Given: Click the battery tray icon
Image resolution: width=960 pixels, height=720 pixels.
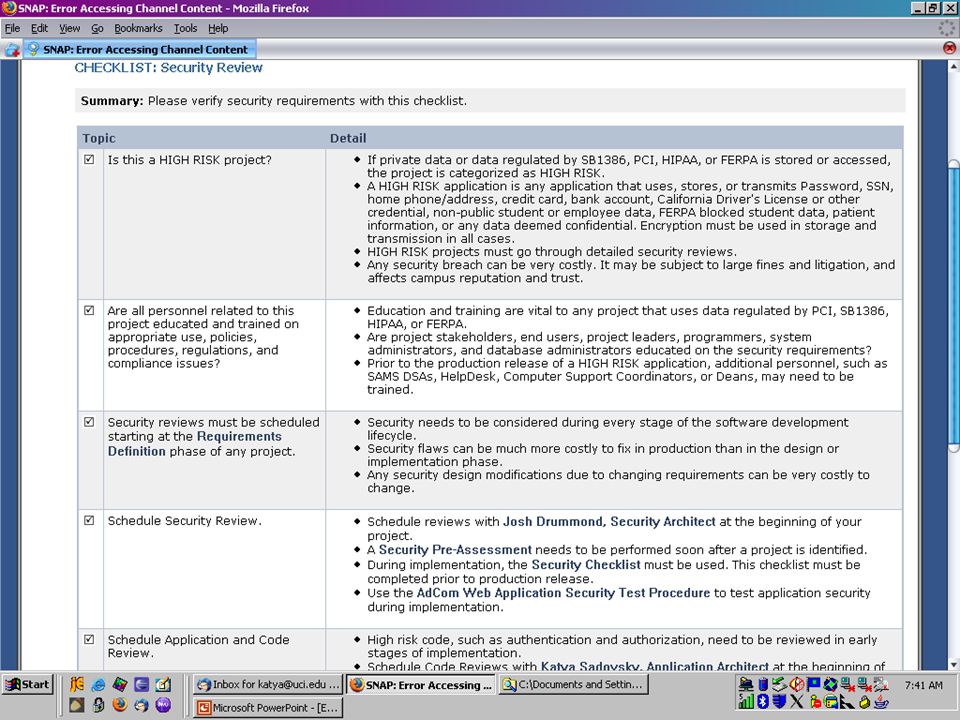Looking at the screenshot, I should coord(763,684).
